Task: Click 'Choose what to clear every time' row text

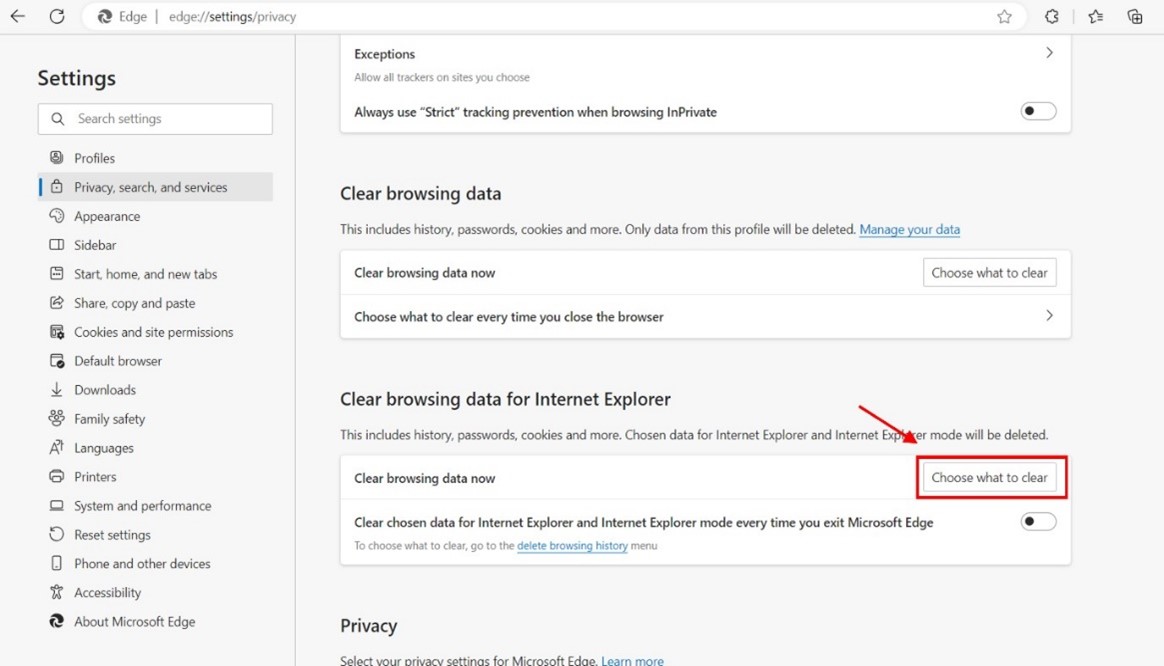Action: pos(509,316)
